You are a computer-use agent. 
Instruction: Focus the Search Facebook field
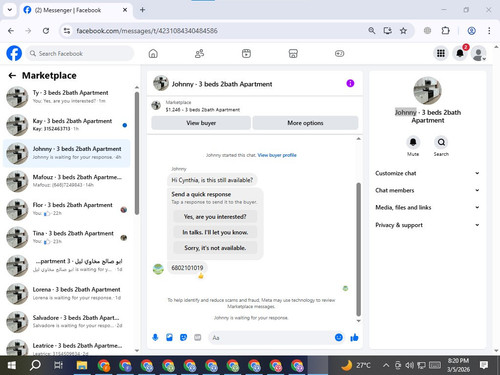80,53
